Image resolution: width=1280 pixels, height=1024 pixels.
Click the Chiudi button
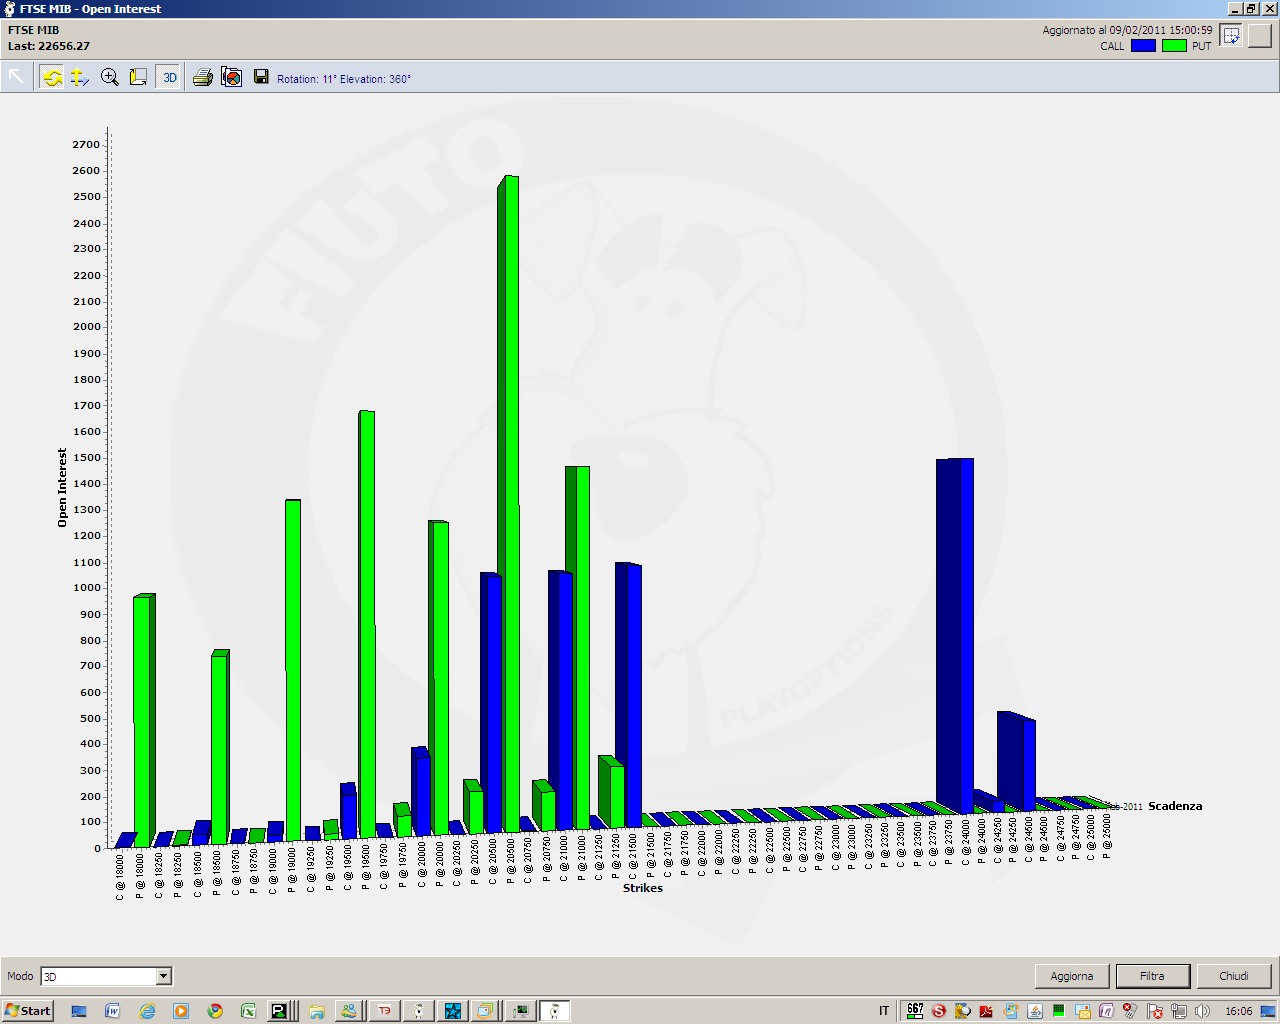(1234, 976)
